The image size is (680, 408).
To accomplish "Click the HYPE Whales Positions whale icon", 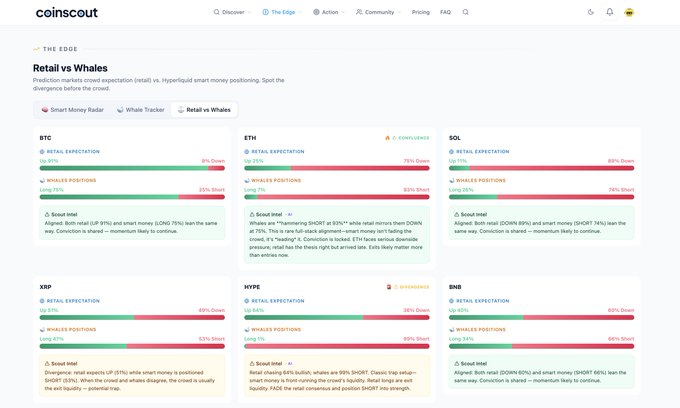I will [x=247, y=330].
